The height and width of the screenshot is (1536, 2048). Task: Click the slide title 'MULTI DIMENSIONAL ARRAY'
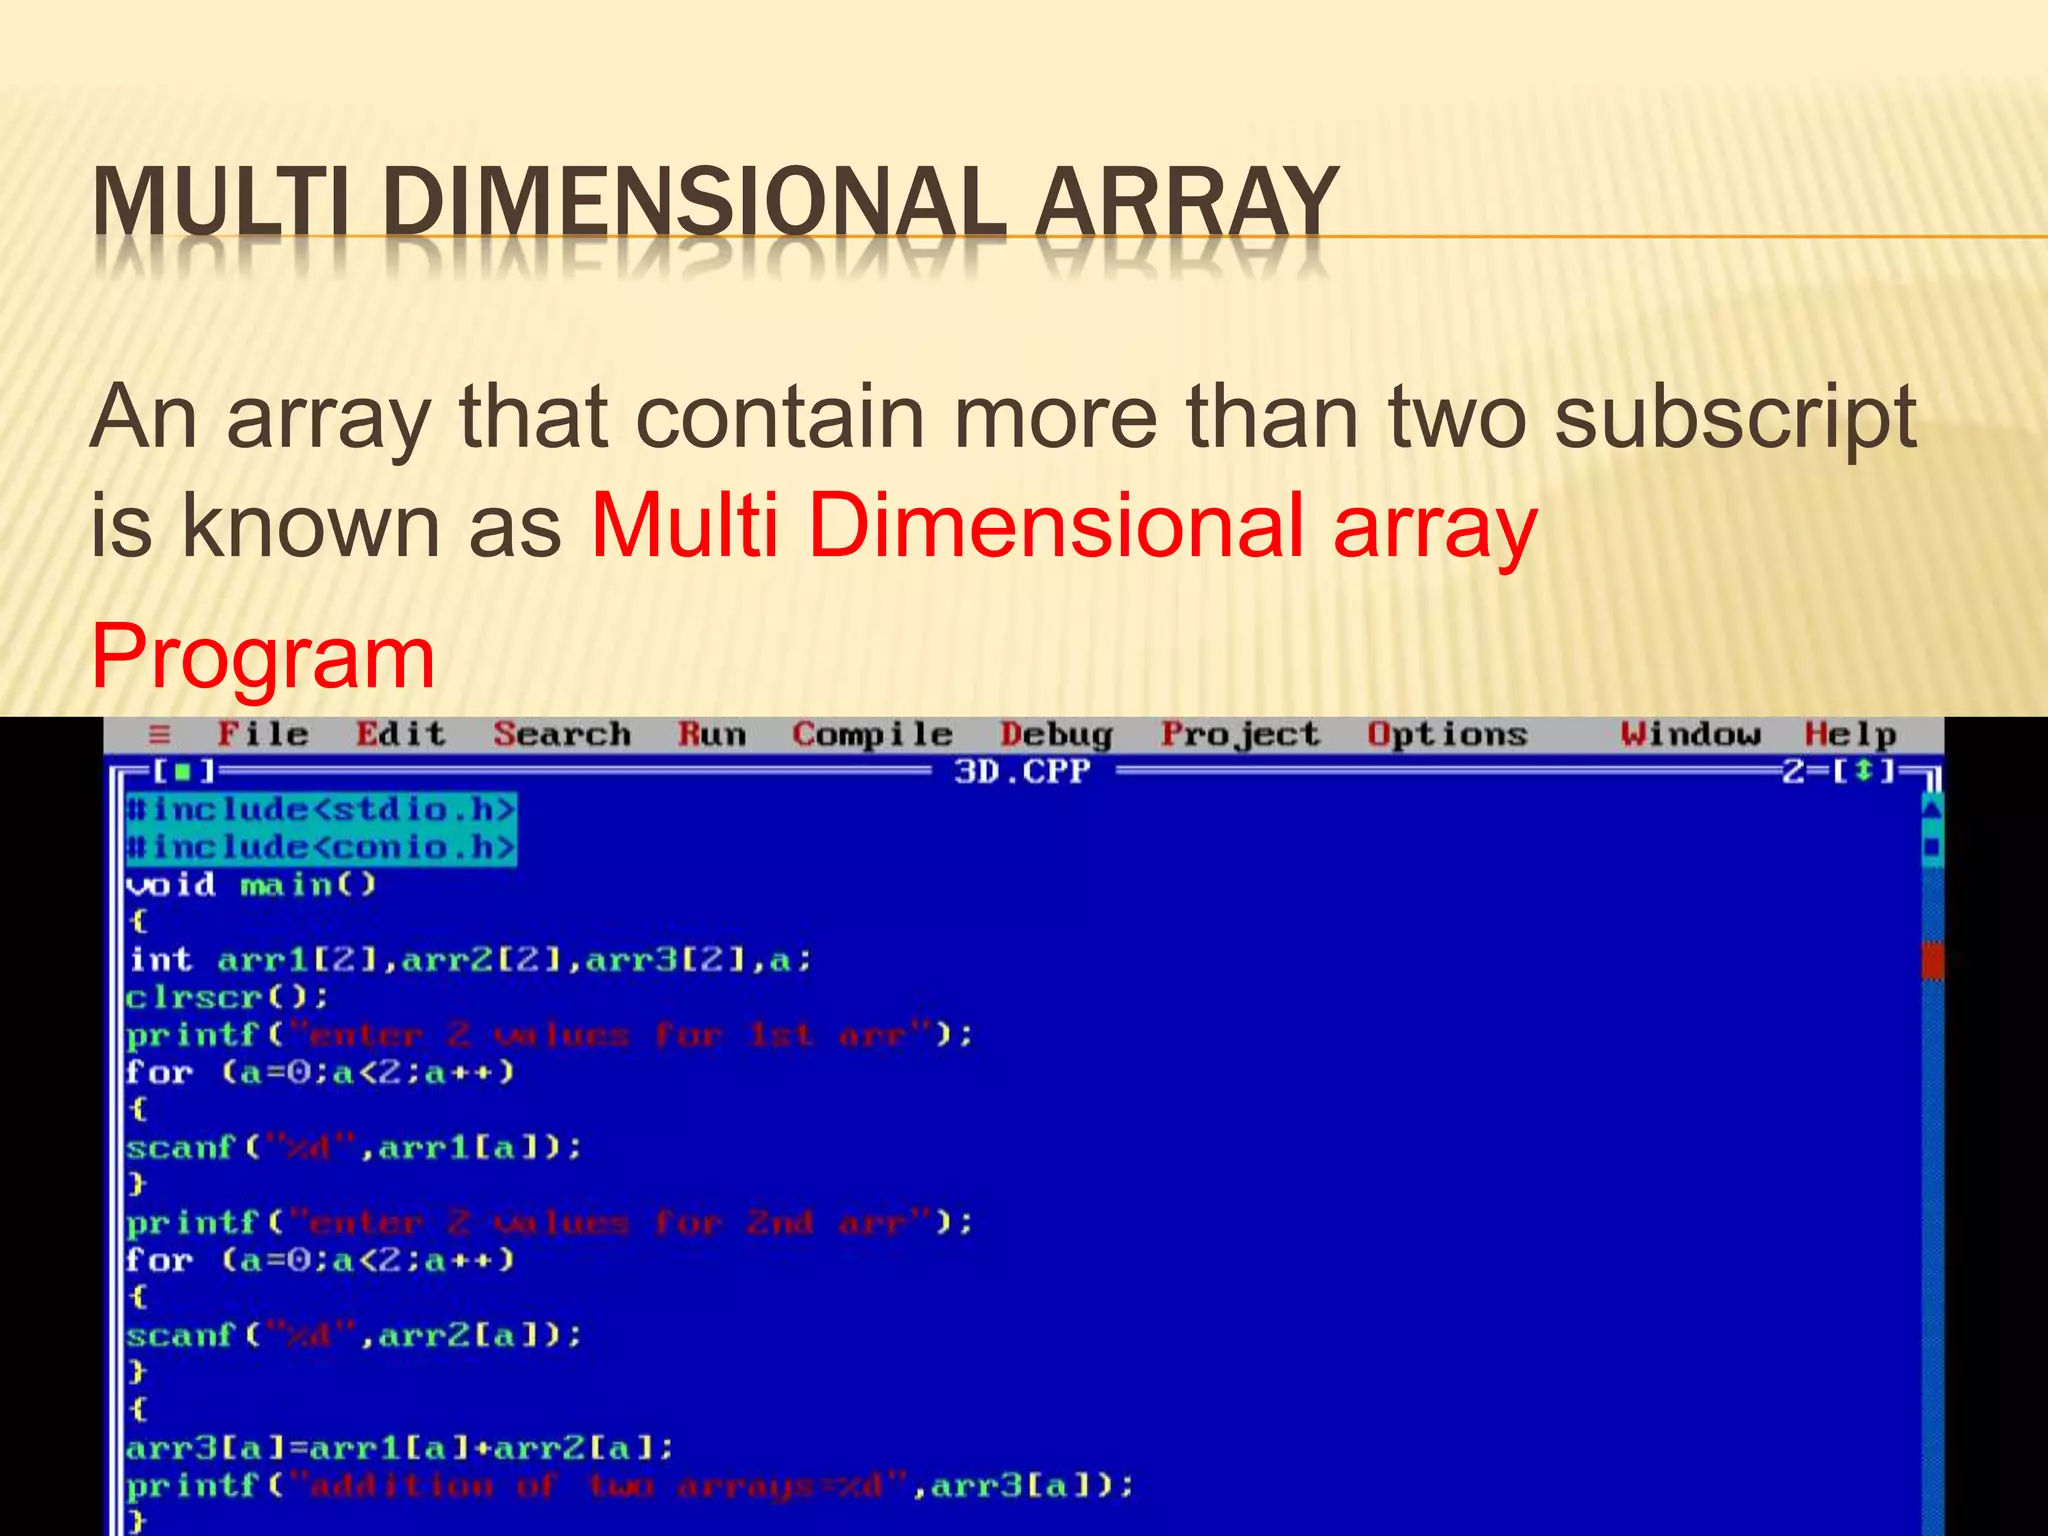(x=715, y=203)
